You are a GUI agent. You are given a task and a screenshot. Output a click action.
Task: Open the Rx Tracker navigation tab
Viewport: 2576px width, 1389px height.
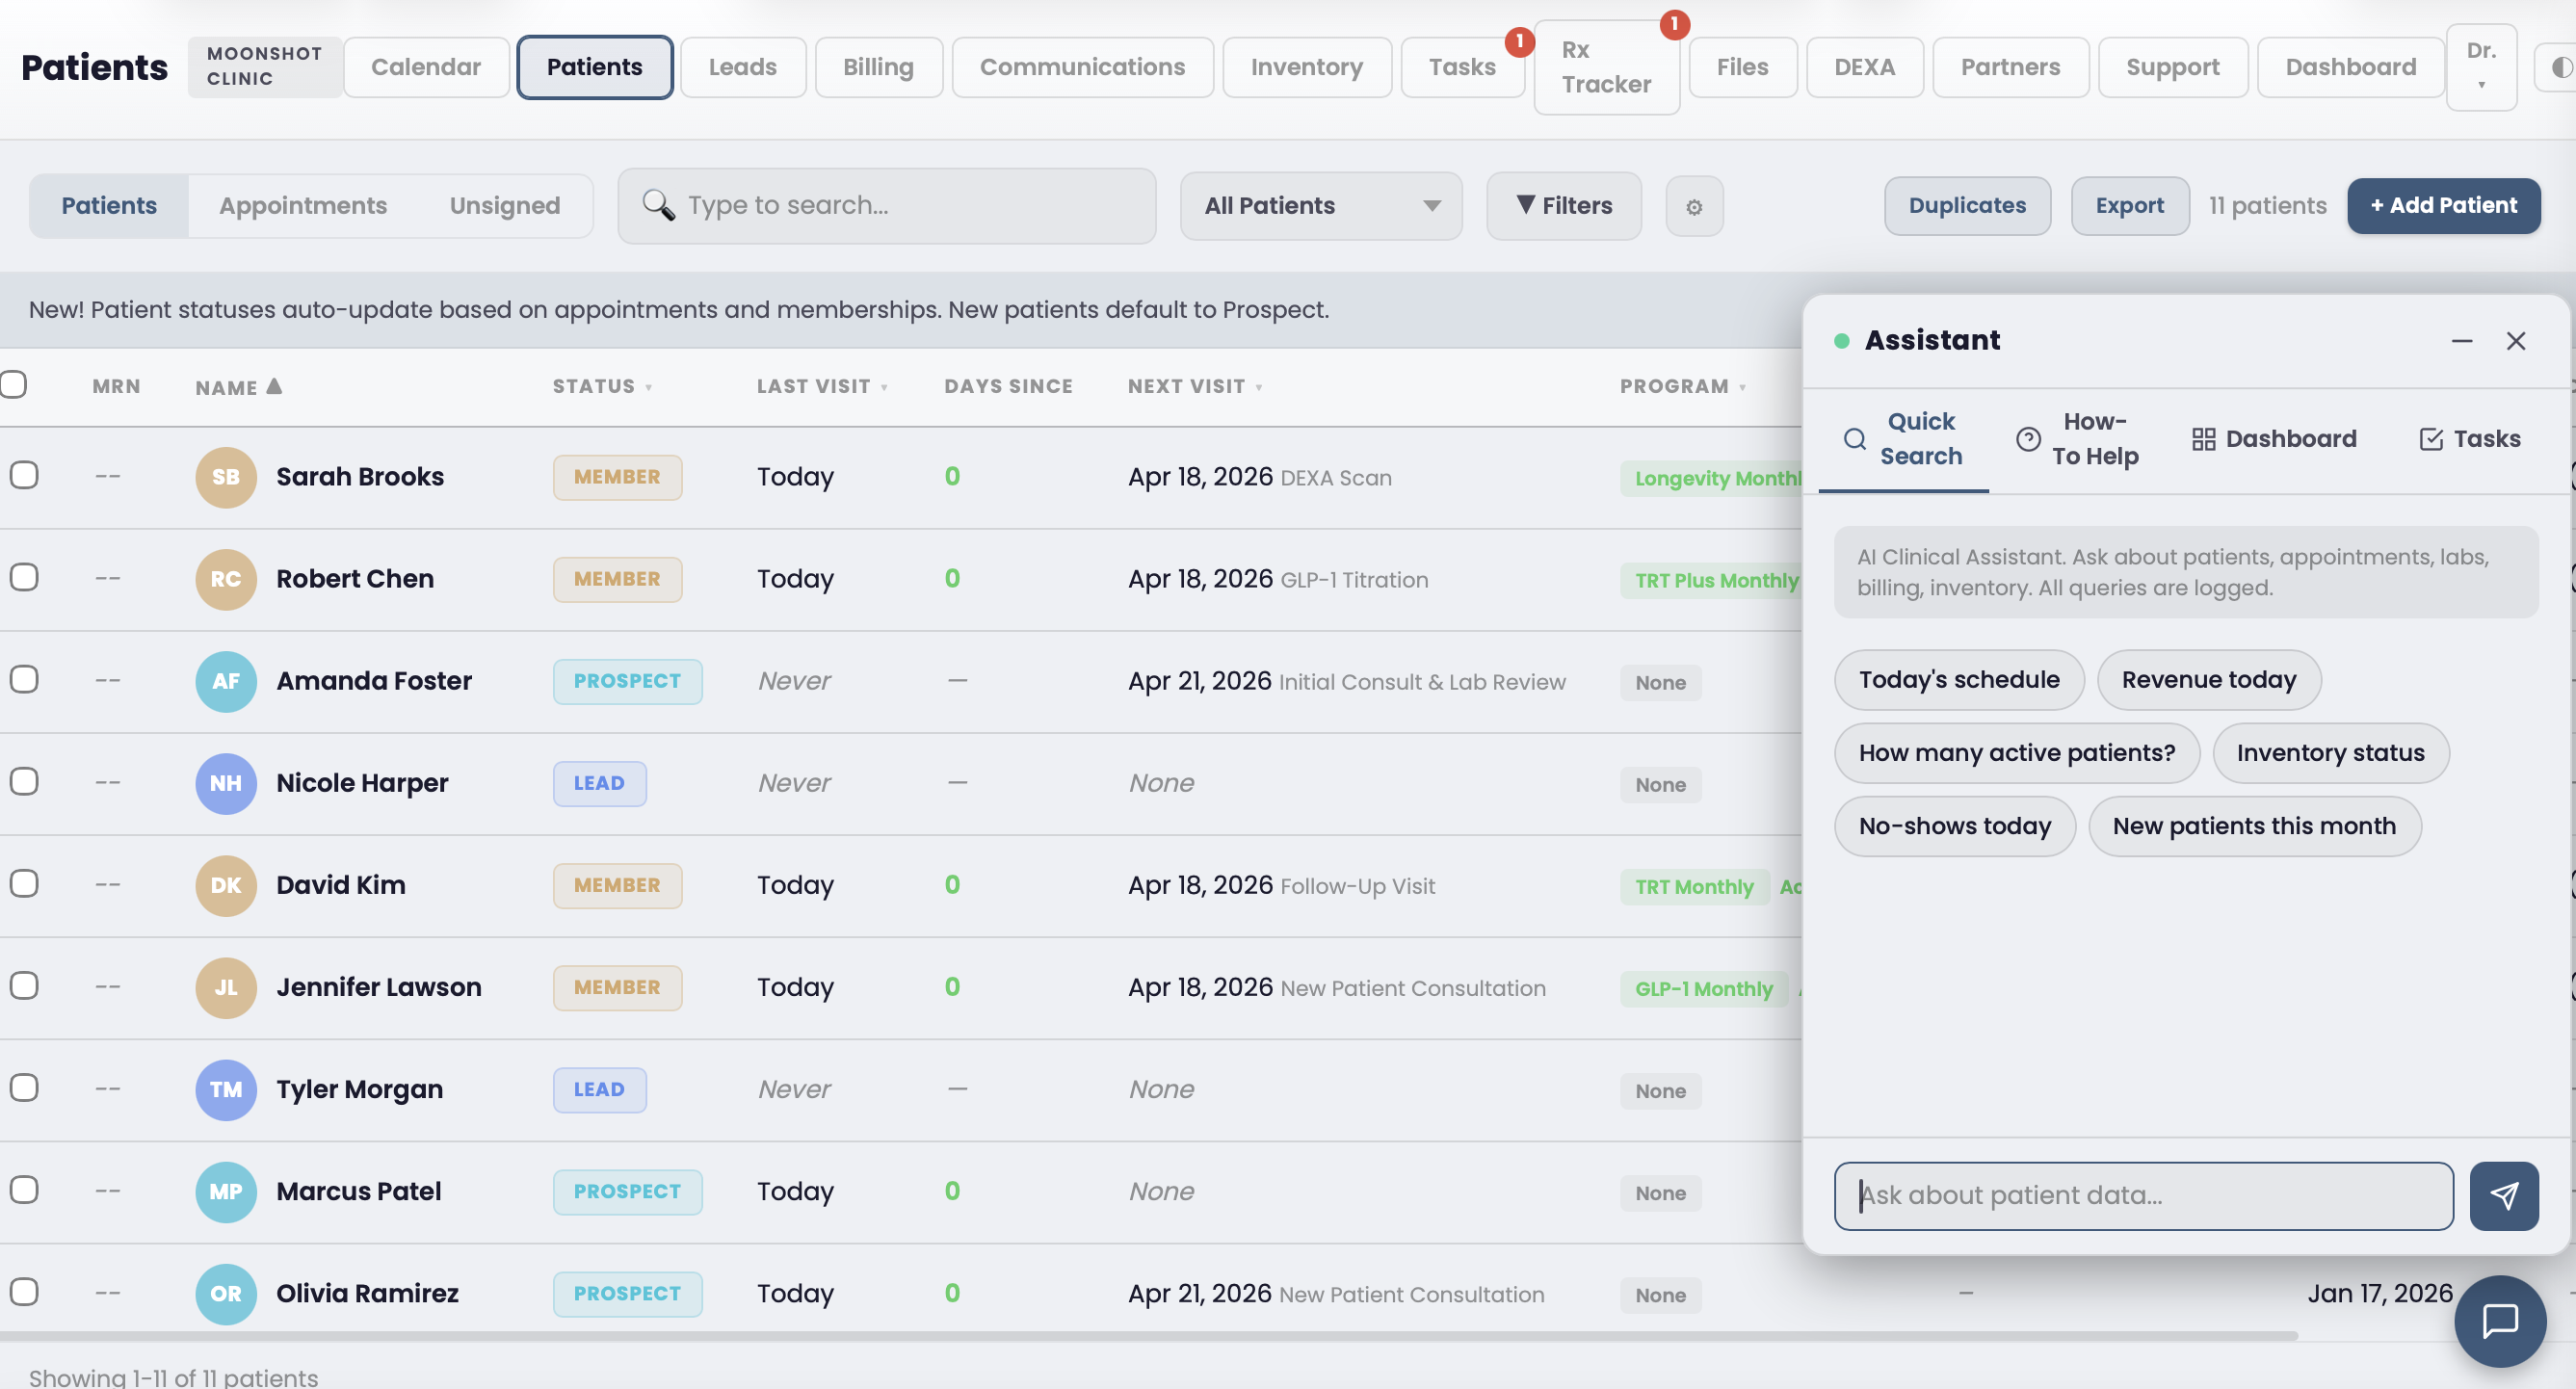1607,67
